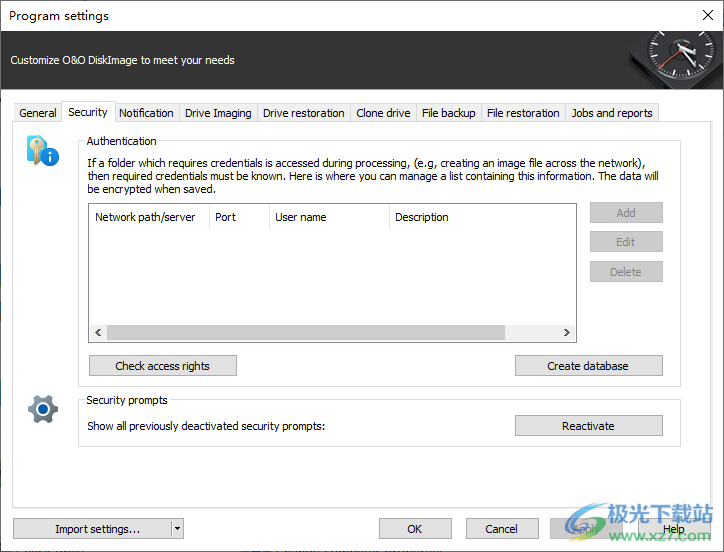The width and height of the screenshot is (724, 552).
Task: Click the gear security prompts icon
Action: (x=43, y=409)
